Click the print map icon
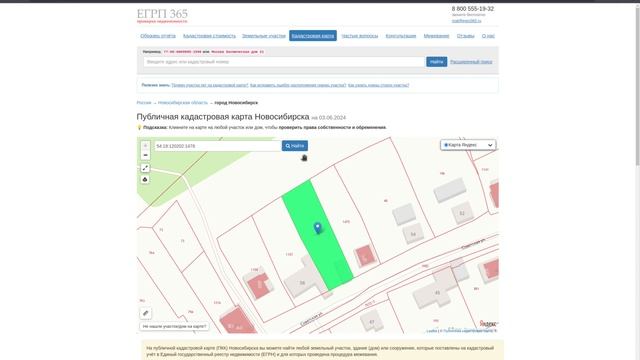The height and width of the screenshot is (360, 640). (x=145, y=180)
